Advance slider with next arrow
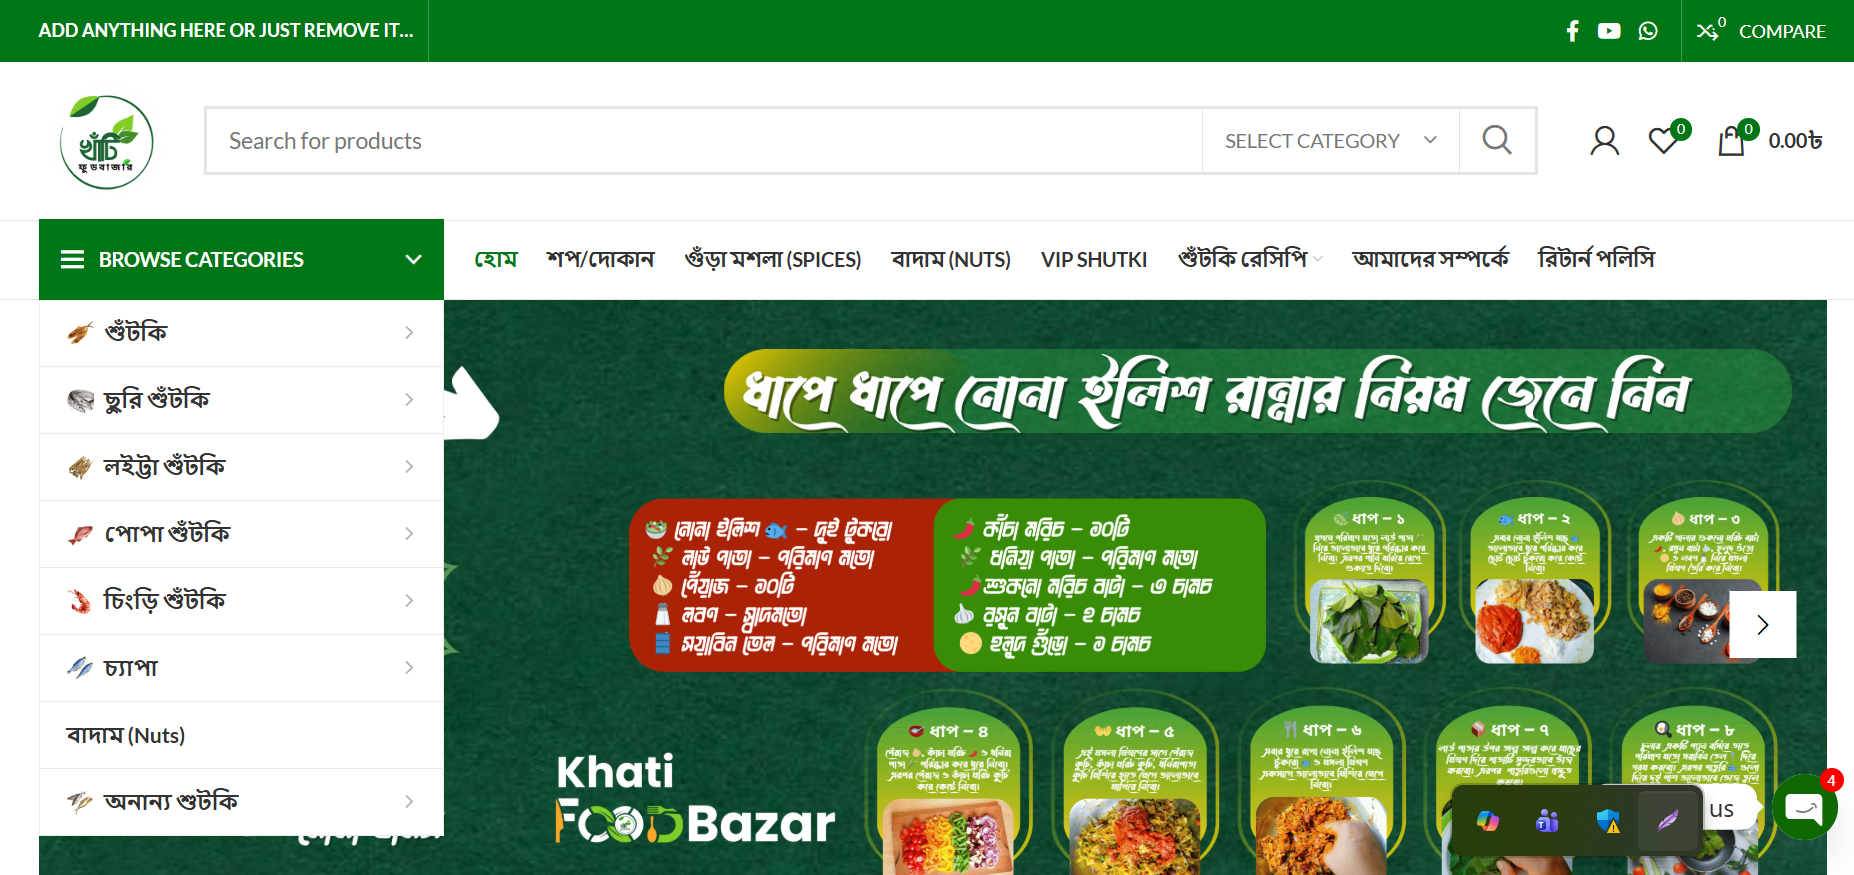 point(1763,624)
